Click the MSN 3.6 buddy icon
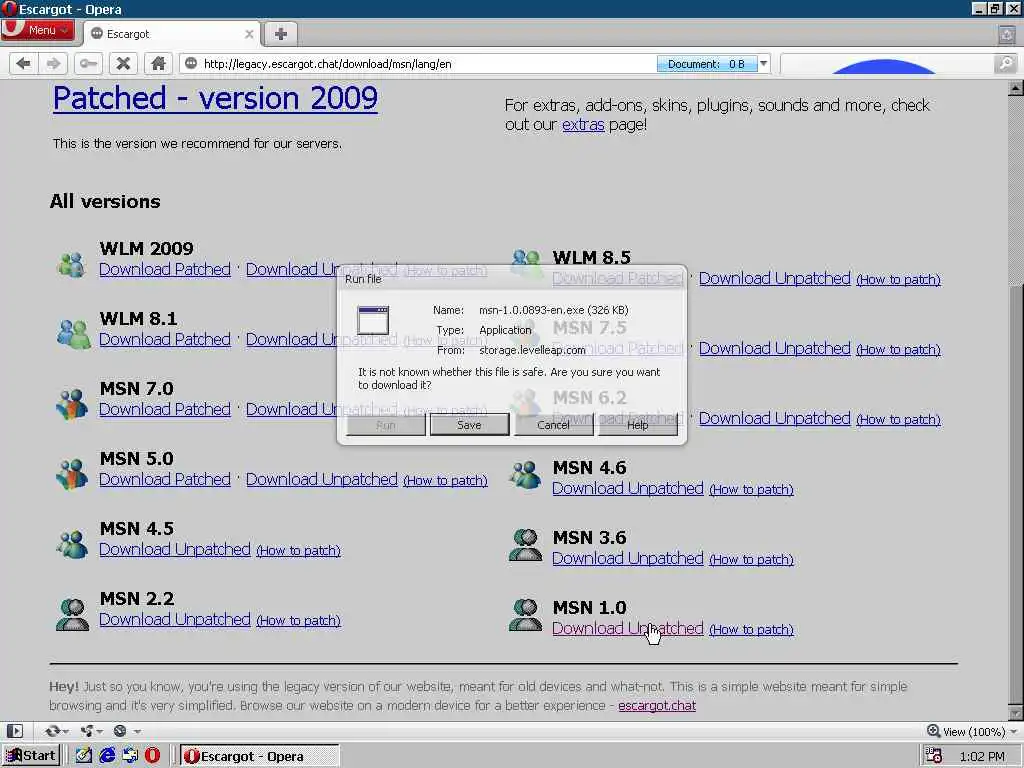This screenshot has width=1024, height=768. 525,545
